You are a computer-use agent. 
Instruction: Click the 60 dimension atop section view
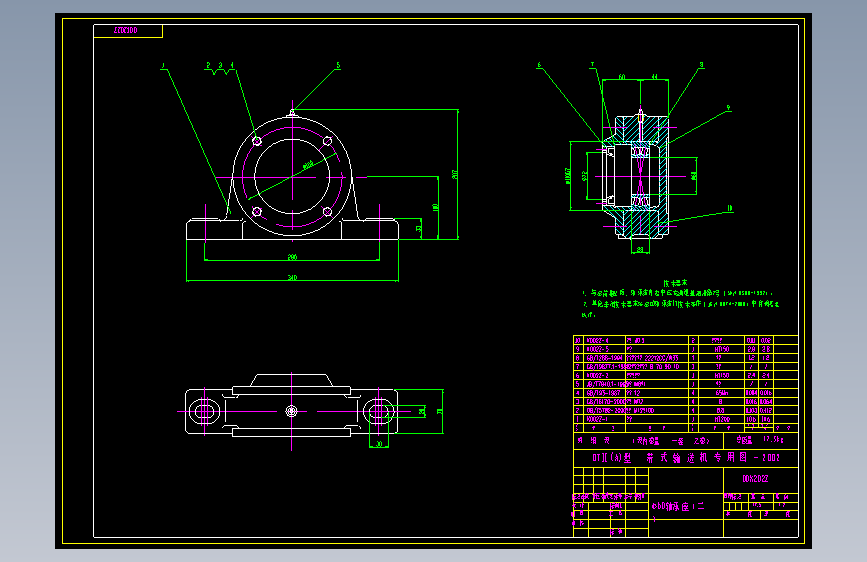[x=622, y=77]
